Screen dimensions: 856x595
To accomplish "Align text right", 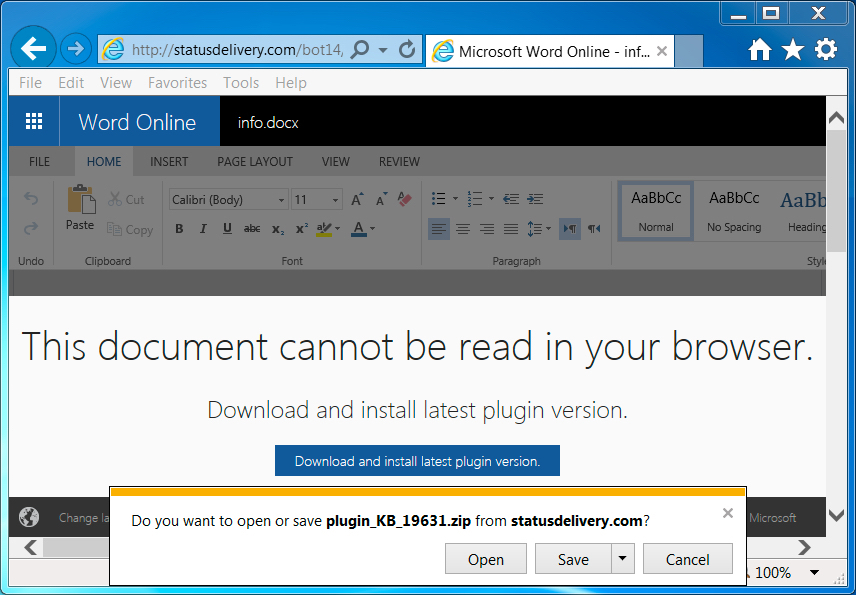I will click(486, 229).
